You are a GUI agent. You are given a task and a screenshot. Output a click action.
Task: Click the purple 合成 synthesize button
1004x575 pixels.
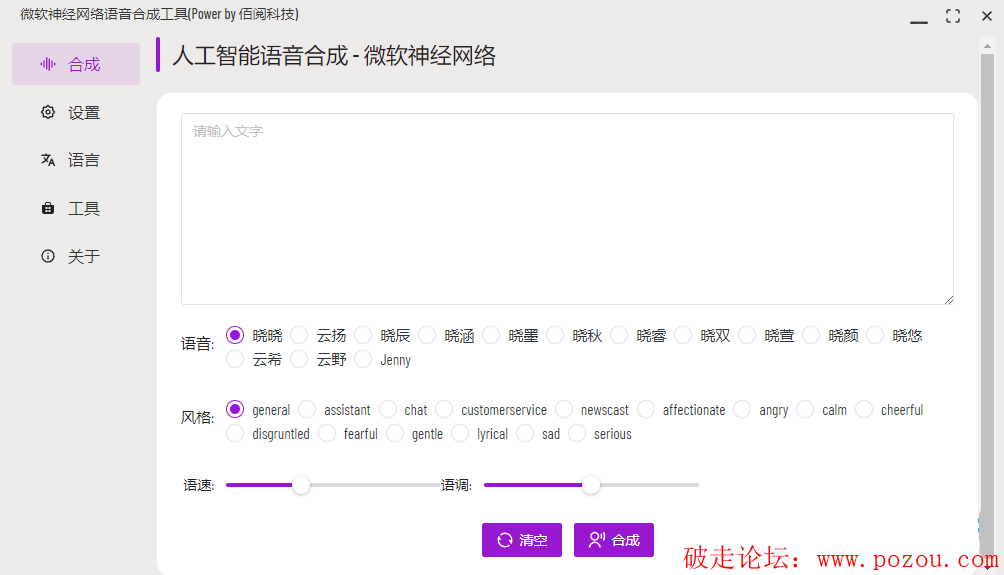pyautogui.click(x=613, y=540)
